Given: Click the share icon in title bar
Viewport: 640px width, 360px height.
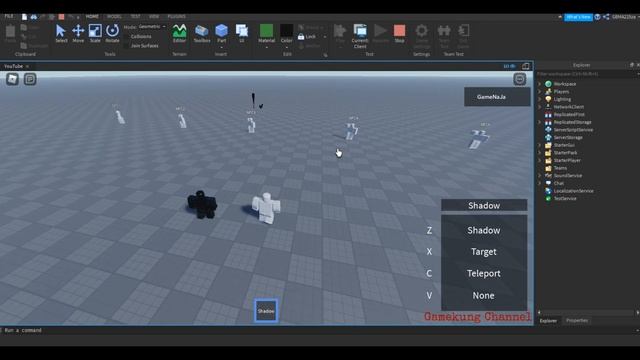Looking at the screenshot, I should click(x=606, y=17).
